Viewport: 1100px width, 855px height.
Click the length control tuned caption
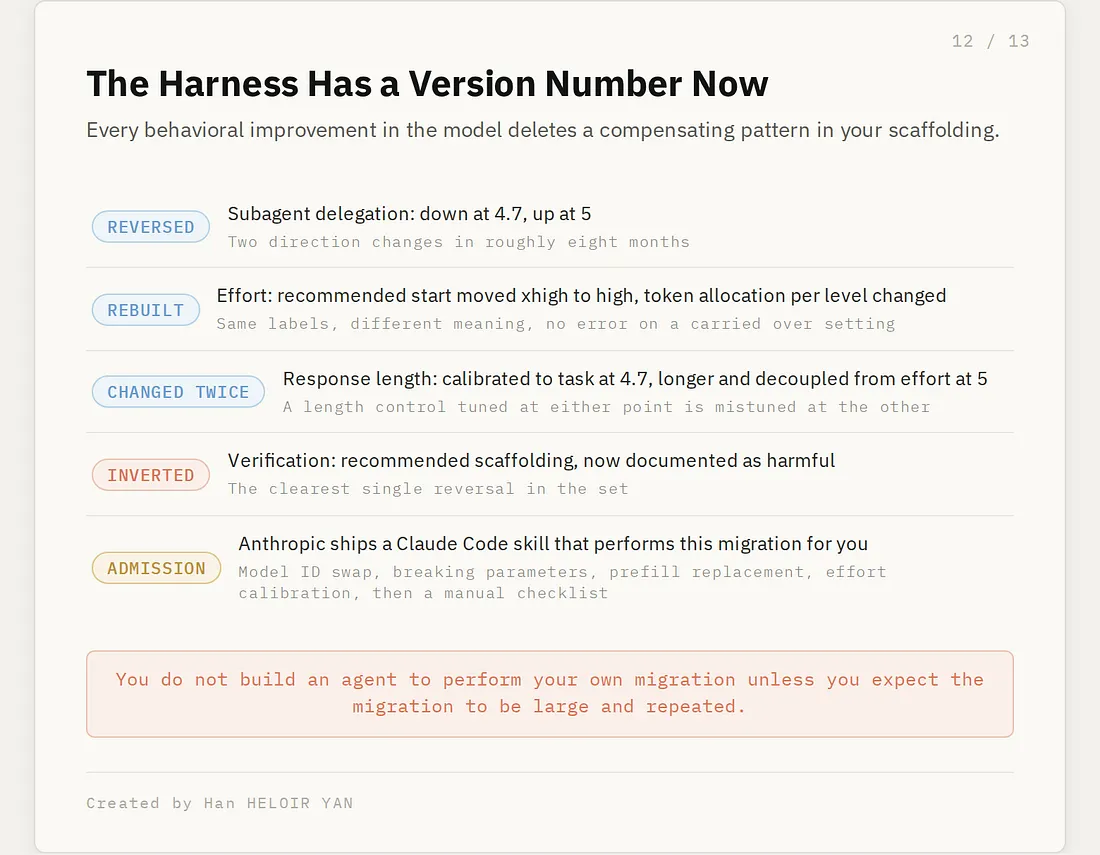coord(607,407)
